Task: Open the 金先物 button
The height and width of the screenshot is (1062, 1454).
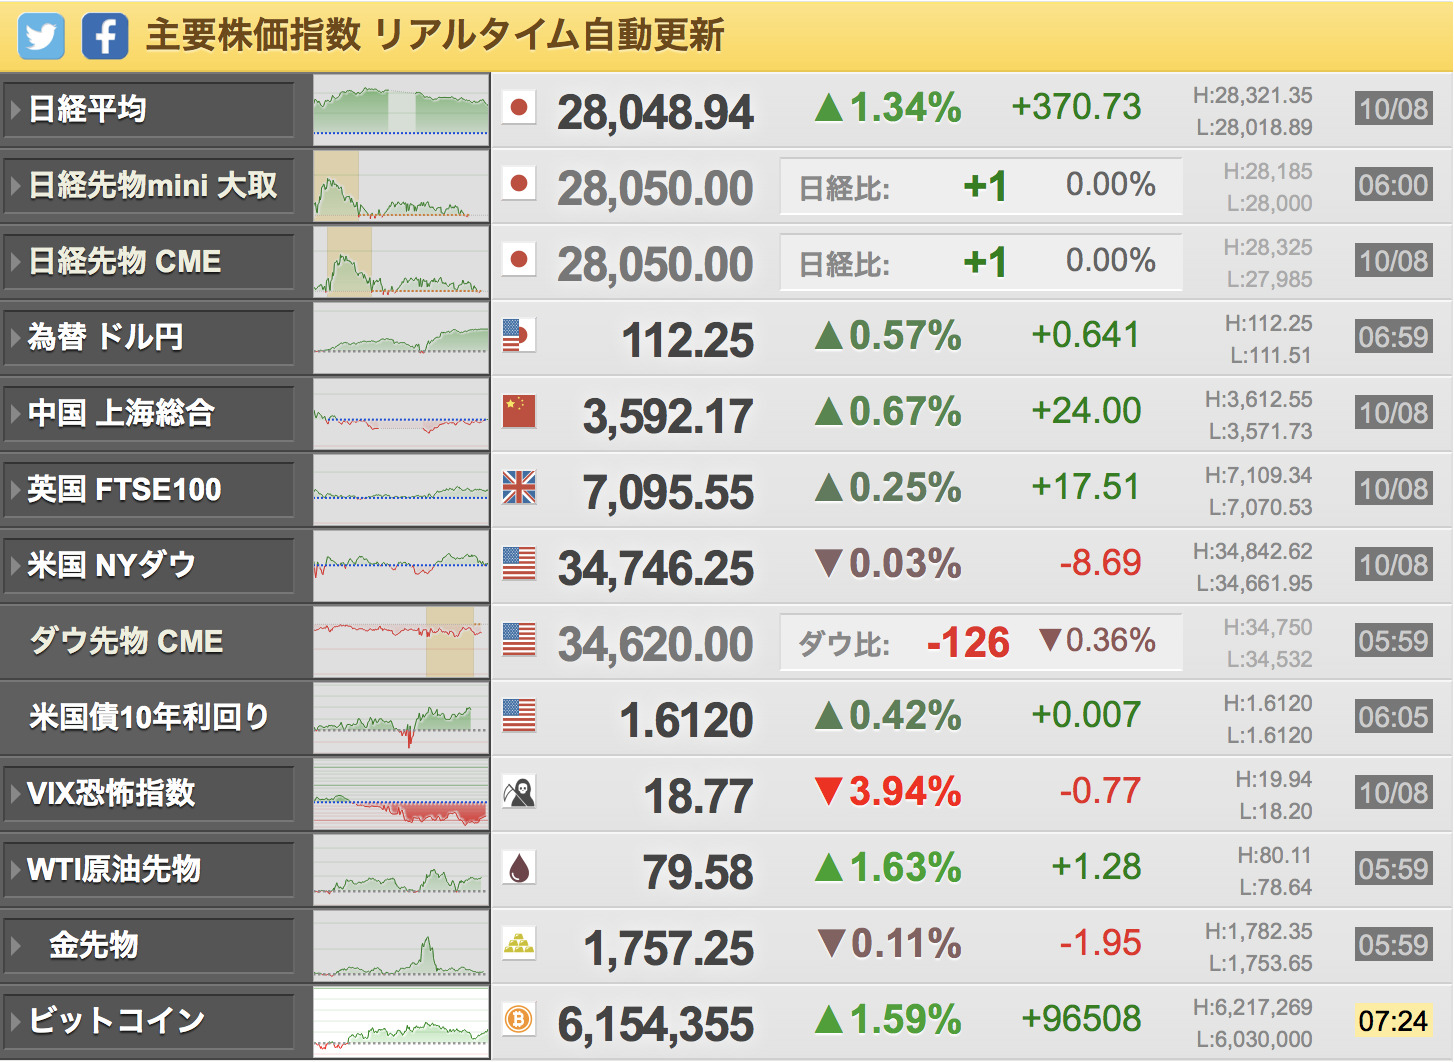Action: 149,945
